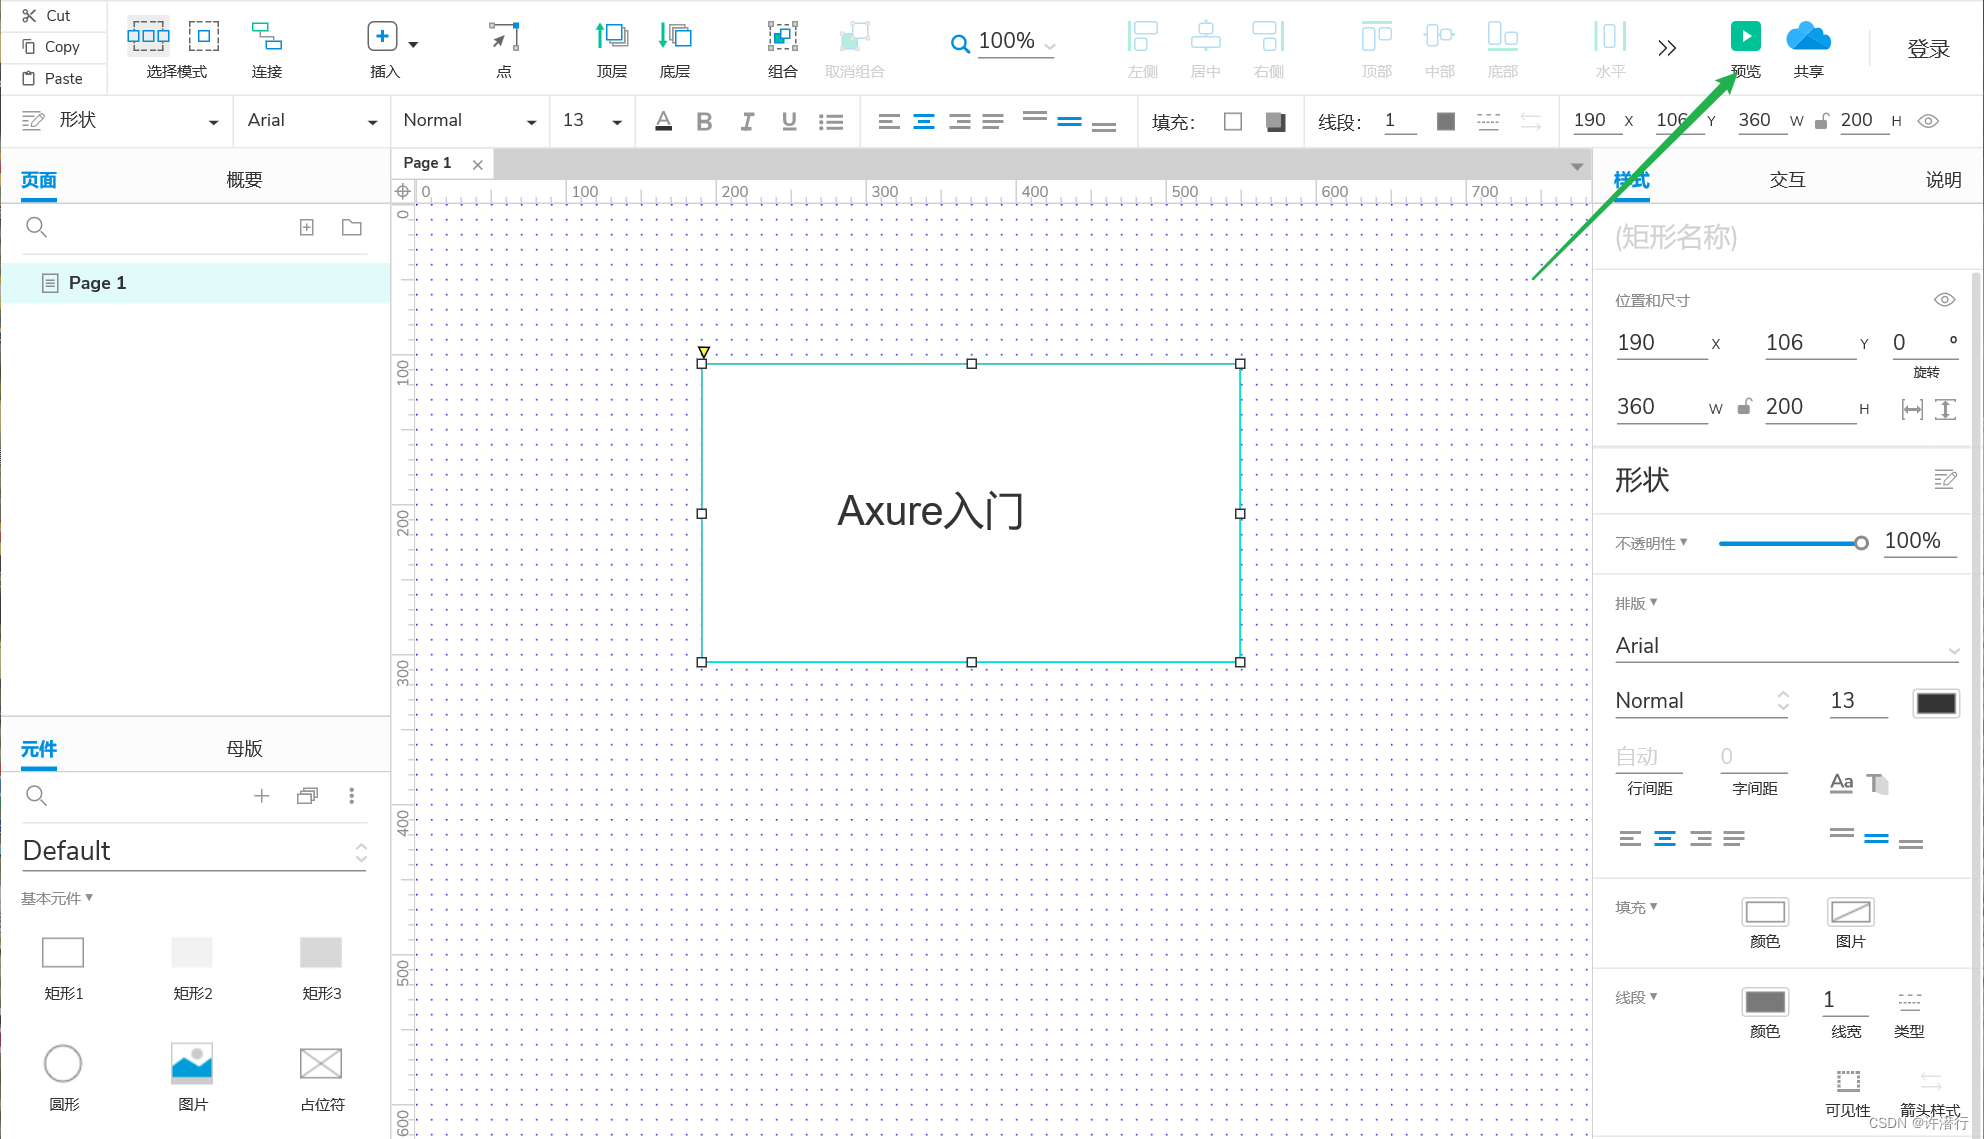This screenshot has height=1139, width=1984.
Task: Click the zoom magnifier icon
Action: tap(960, 44)
